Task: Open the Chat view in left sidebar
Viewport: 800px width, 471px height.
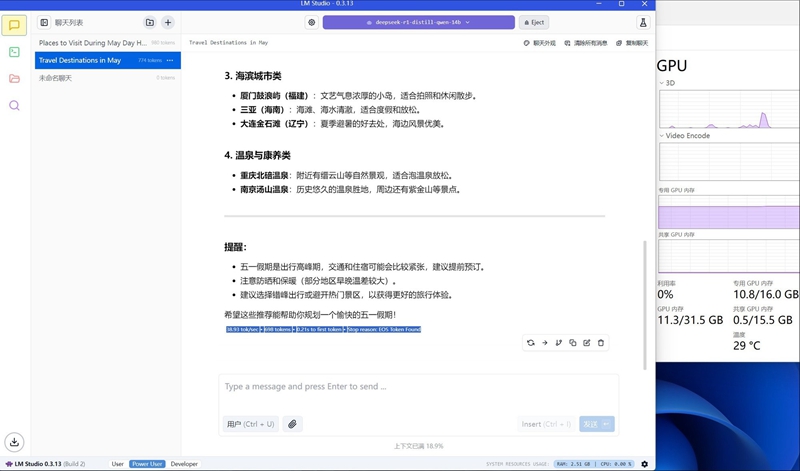Action: click(14, 25)
